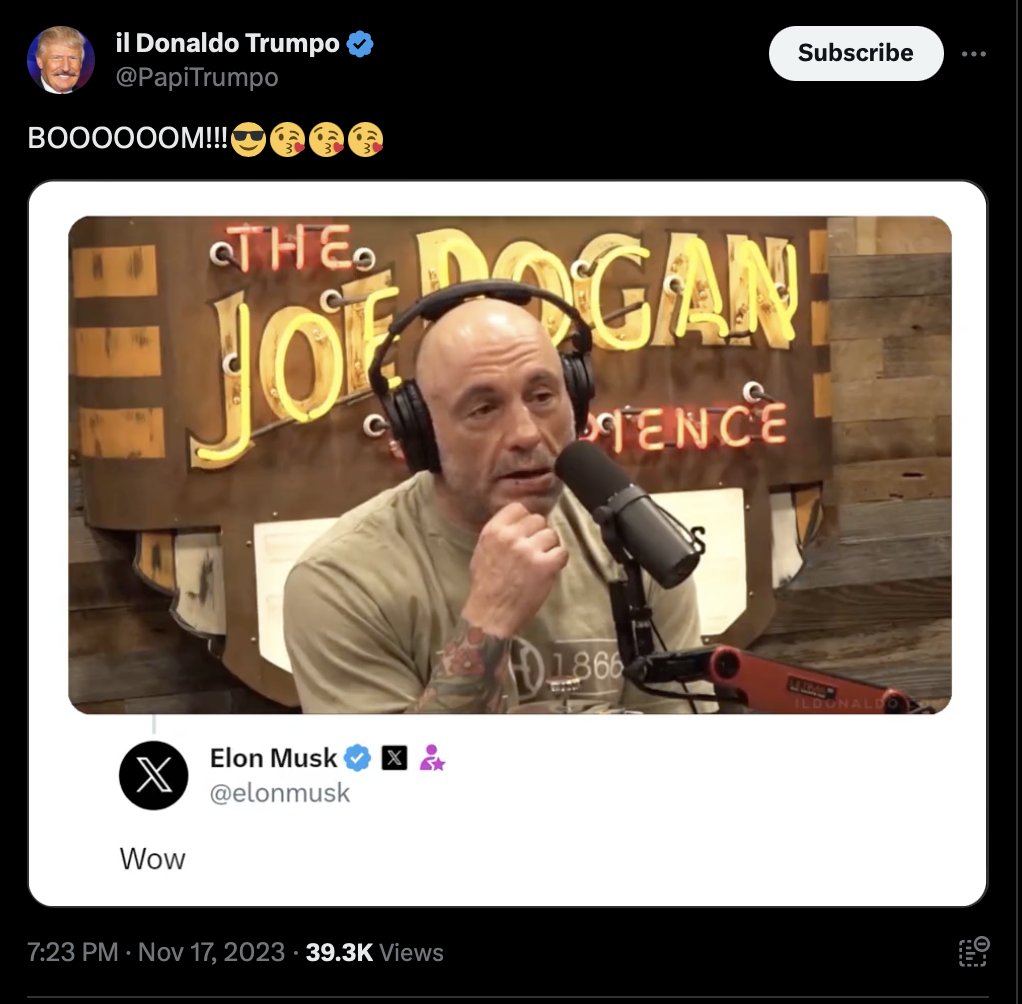Open Elon Musk's X logo avatar

[x=154, y=776]
